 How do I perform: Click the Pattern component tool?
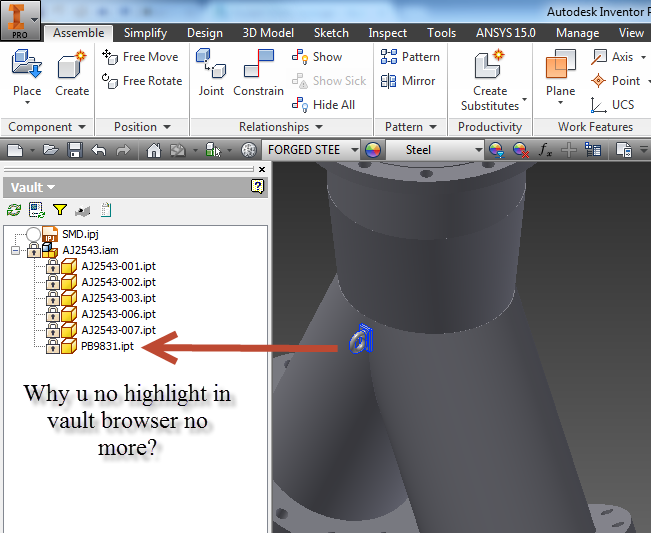[410, 57]
